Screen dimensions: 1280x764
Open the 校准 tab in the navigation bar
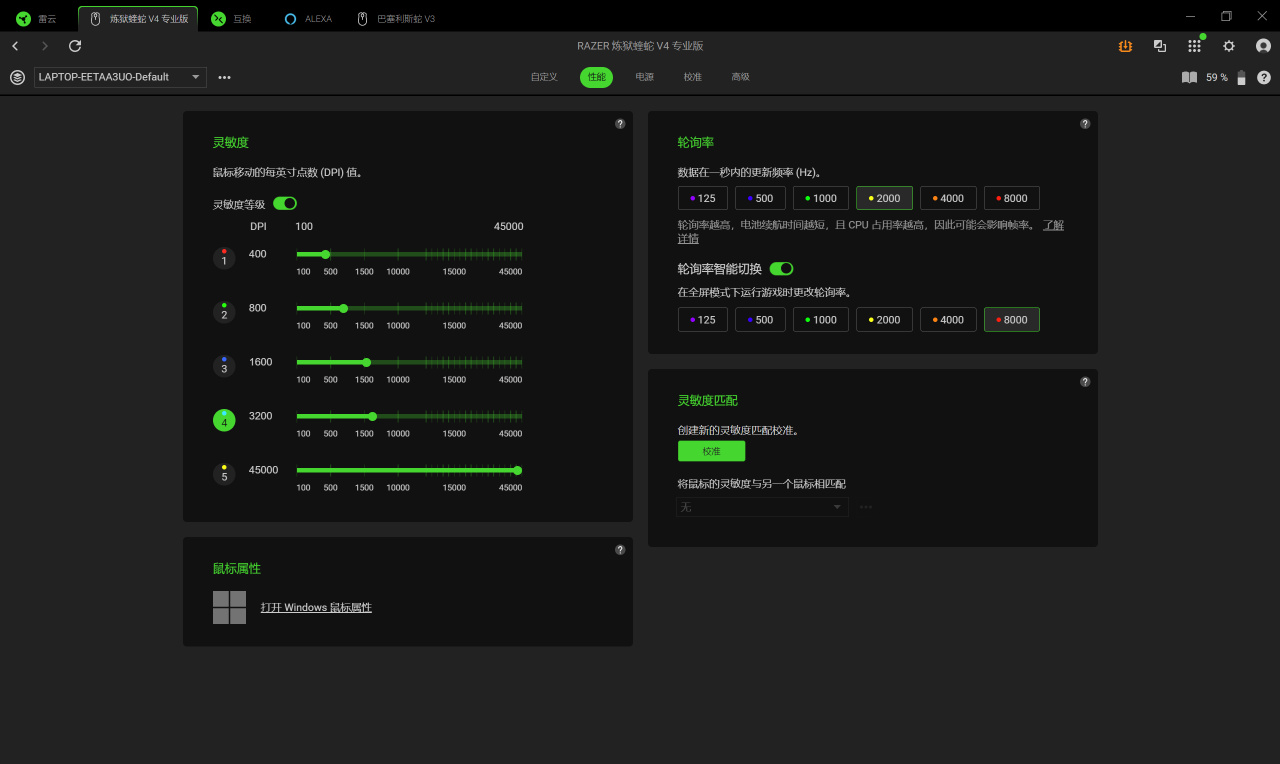pos(693,77)
